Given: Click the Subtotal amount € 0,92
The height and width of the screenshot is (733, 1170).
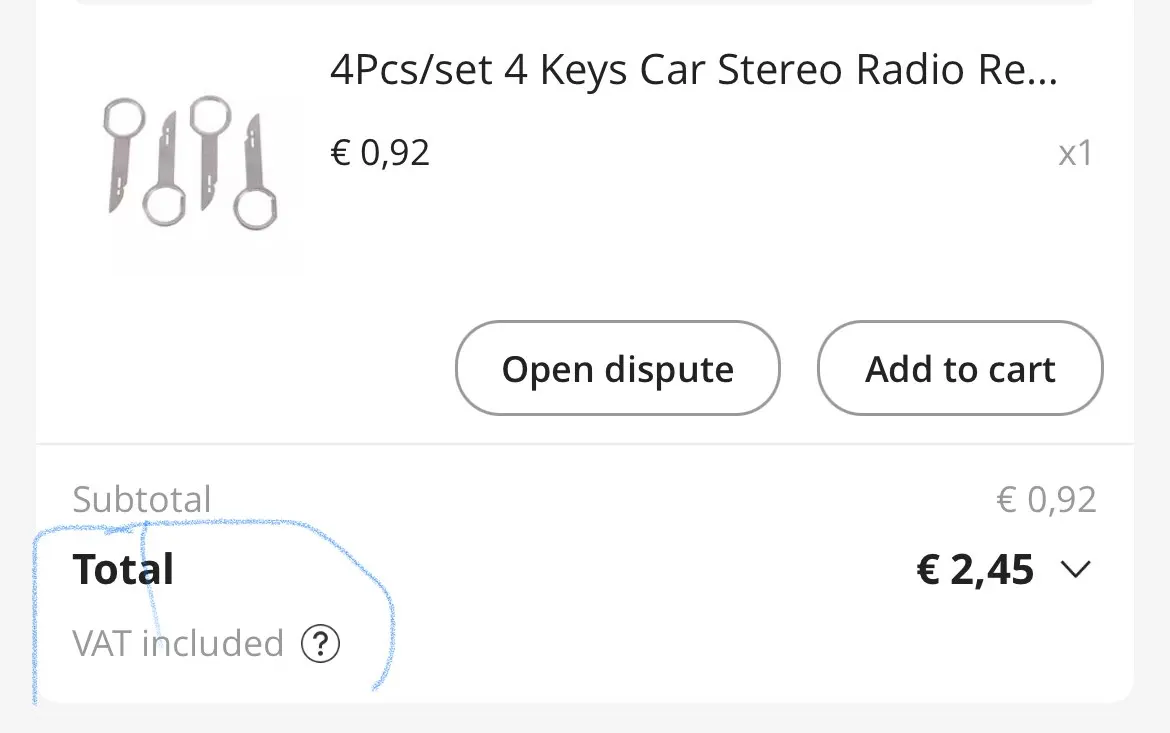Looking at the screenshot, I should (x=1046, y=499).
